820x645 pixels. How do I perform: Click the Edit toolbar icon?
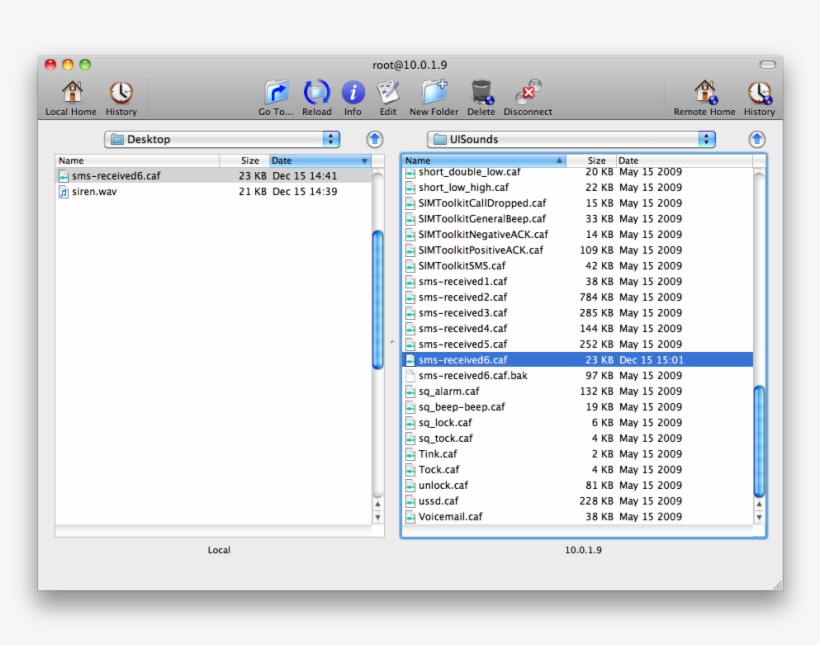click(x=388, y=93)
